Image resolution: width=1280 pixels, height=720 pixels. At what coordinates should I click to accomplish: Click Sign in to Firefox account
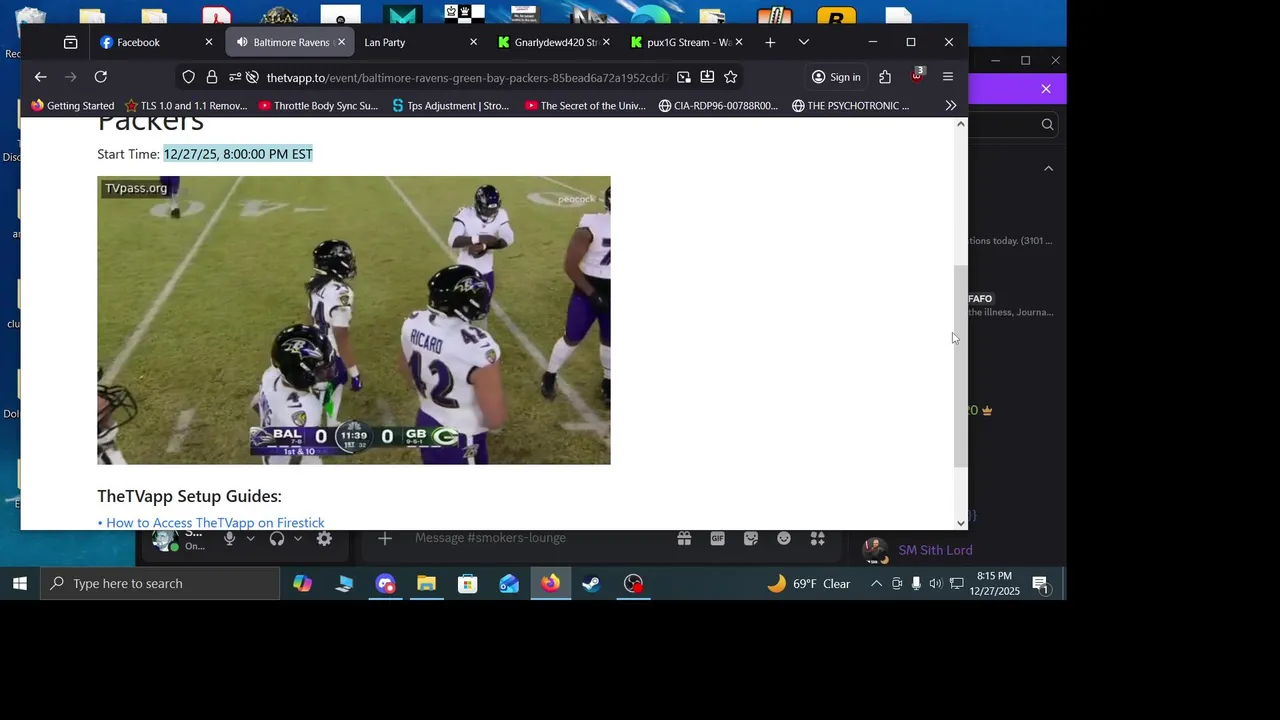pos(836,77)
